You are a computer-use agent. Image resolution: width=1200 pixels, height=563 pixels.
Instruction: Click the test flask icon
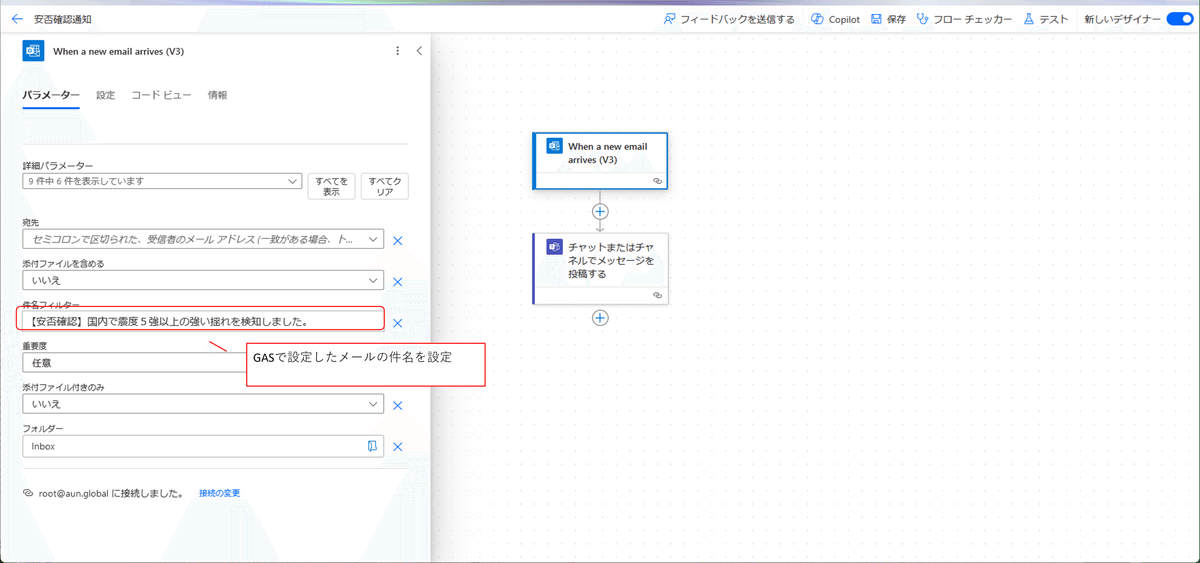click(1028, 19)
